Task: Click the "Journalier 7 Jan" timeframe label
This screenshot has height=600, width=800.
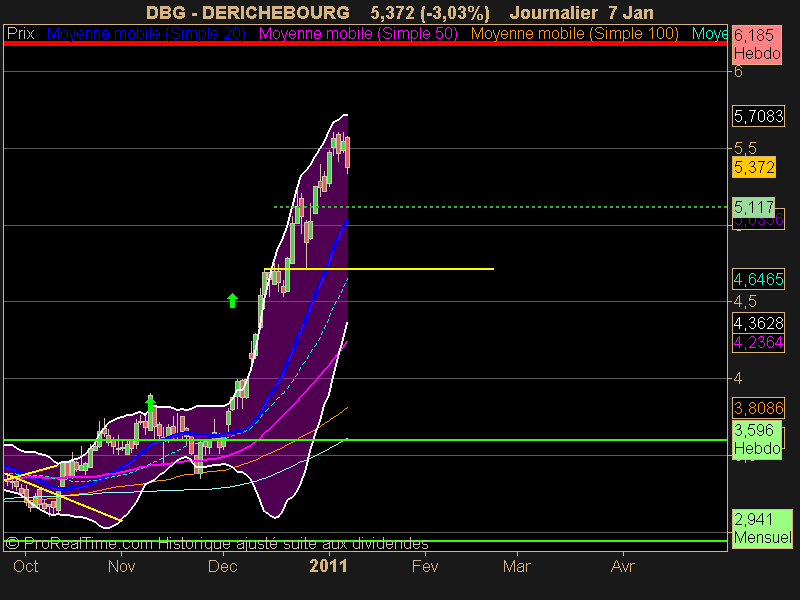Action: (x=581, y=12)
